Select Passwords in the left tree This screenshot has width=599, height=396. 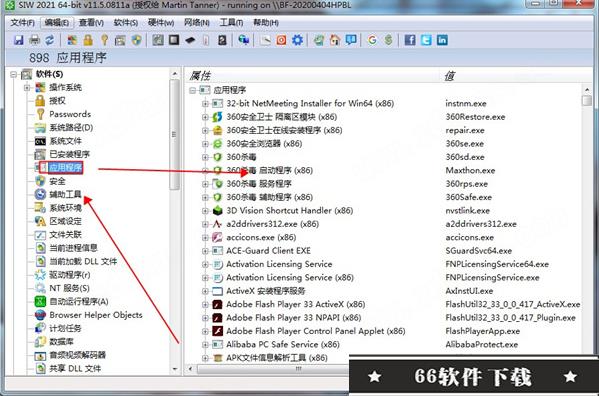(x=70, y=114)
